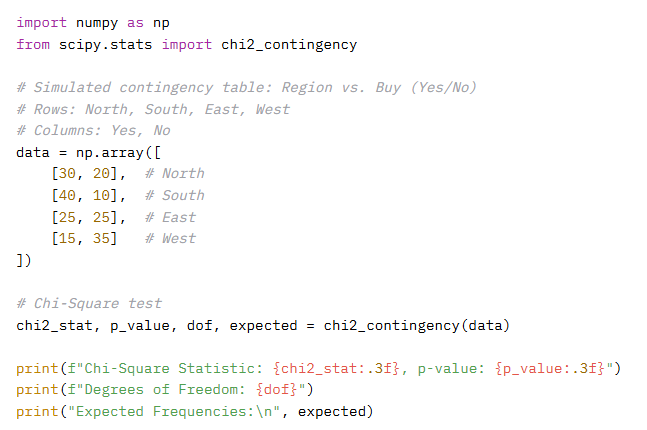The width and height of the screenshot is (647, 430).
Task: Click the '# East' comment
Action: click(170, 217)
